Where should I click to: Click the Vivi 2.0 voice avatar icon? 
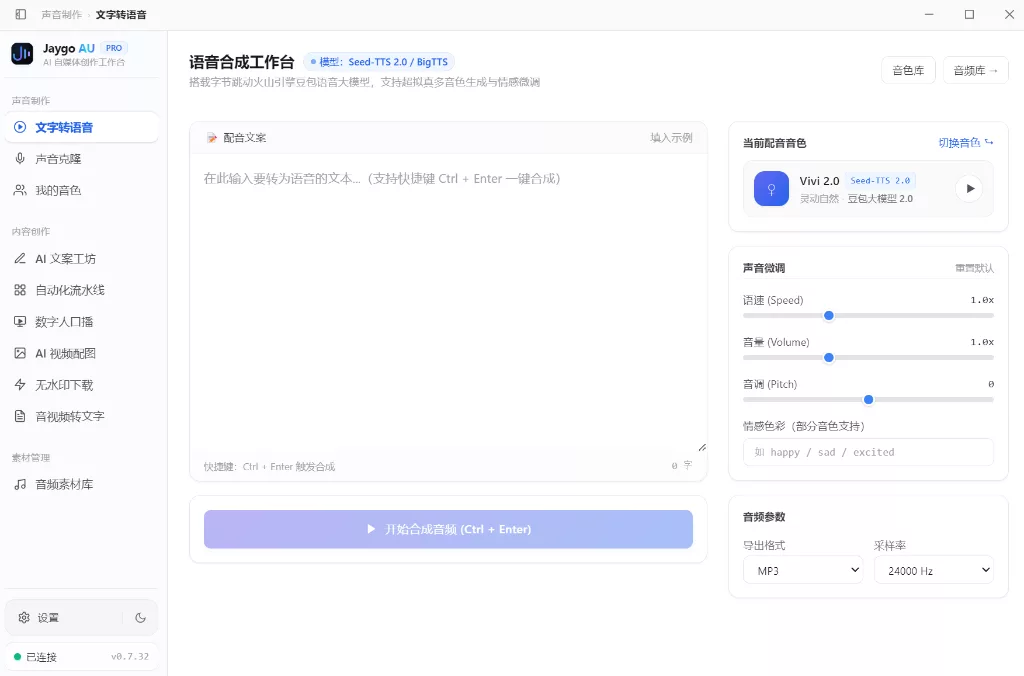pos(771,189)
